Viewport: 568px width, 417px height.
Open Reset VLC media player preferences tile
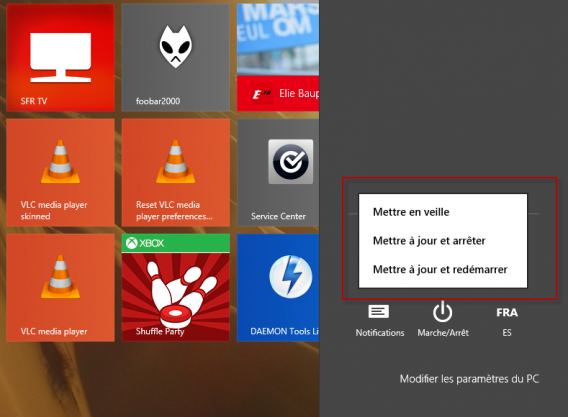[x=176, y=172]
